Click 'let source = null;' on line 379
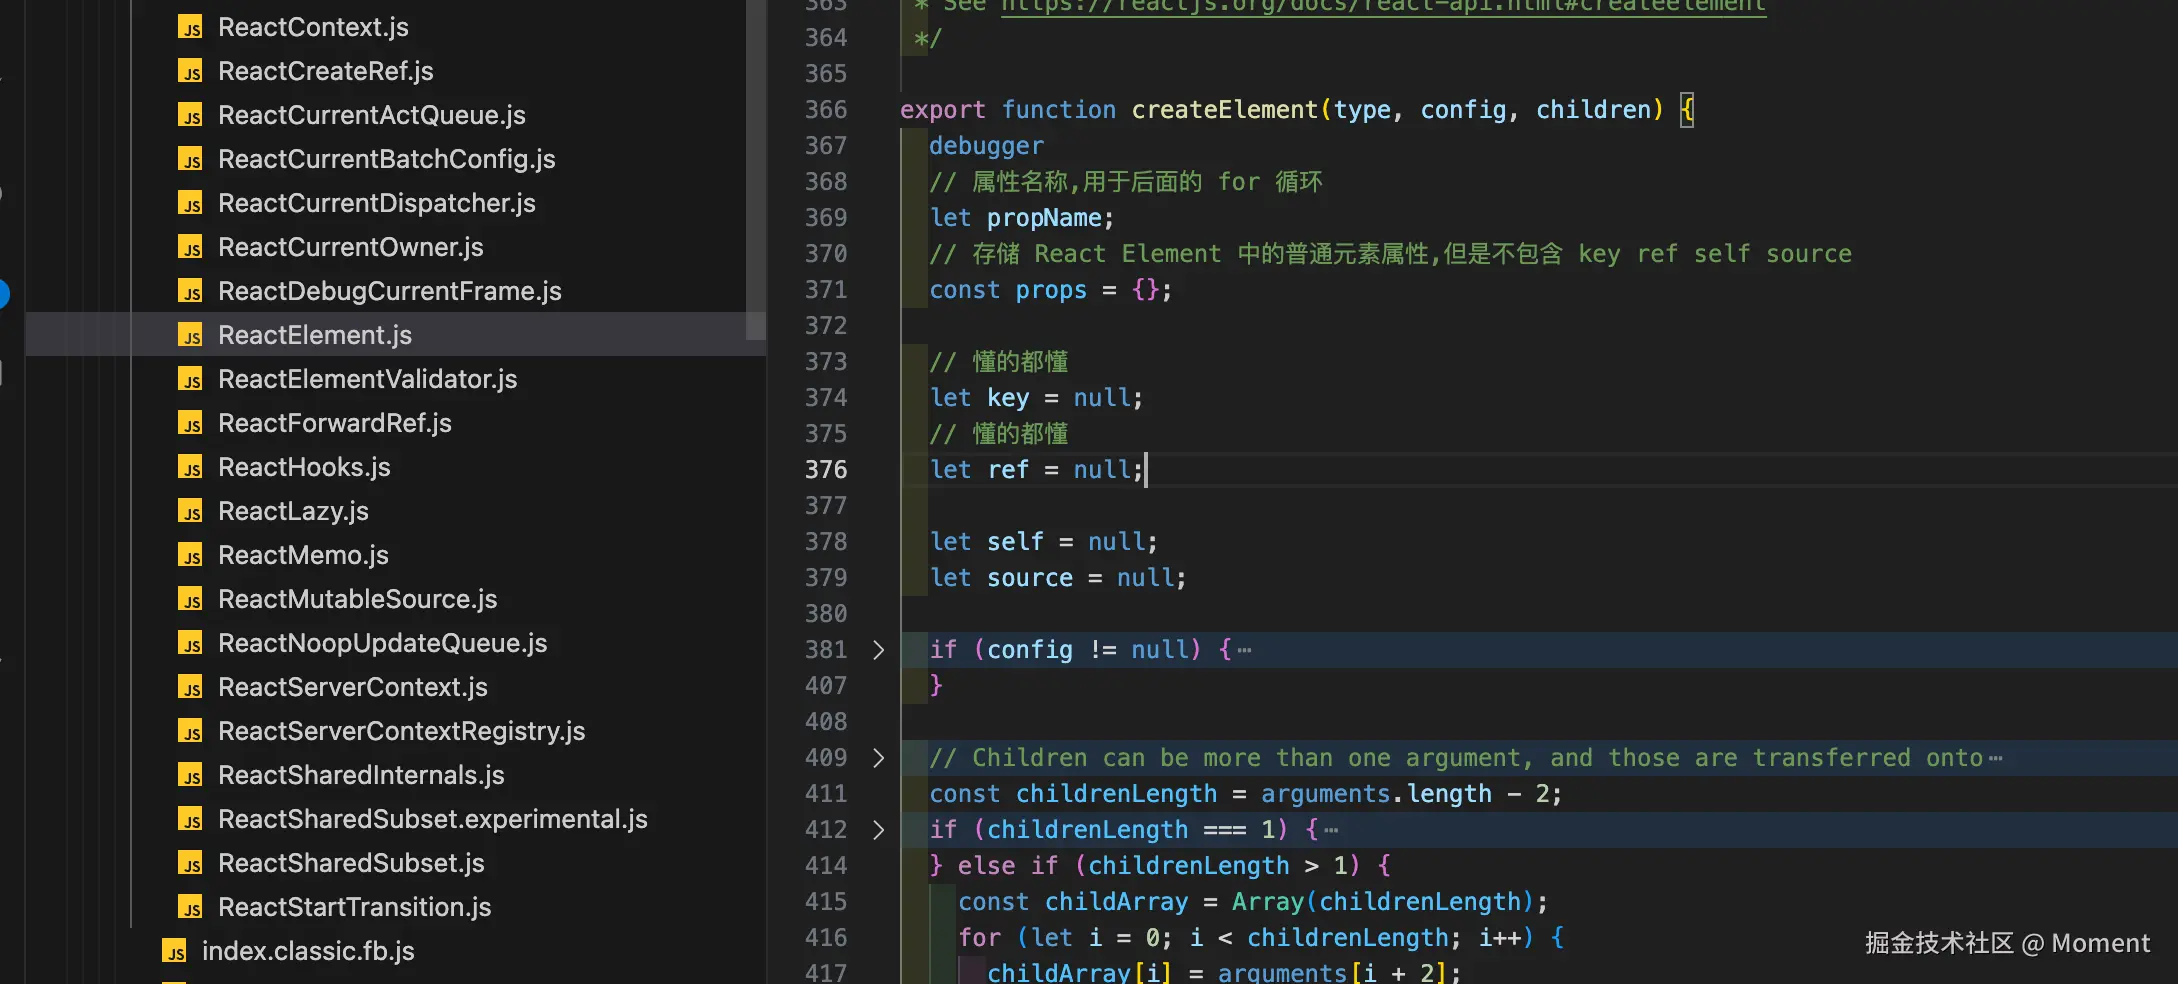 coord(1058,578)
